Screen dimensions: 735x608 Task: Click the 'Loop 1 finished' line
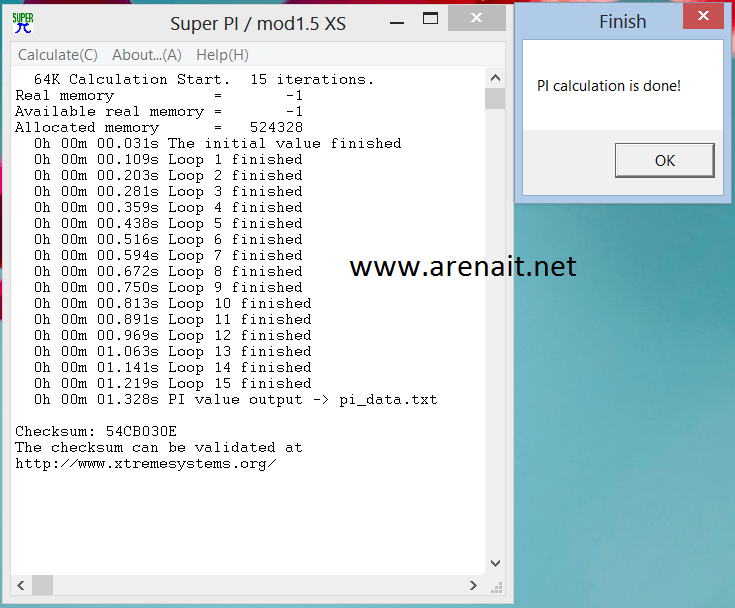(168, 159)
